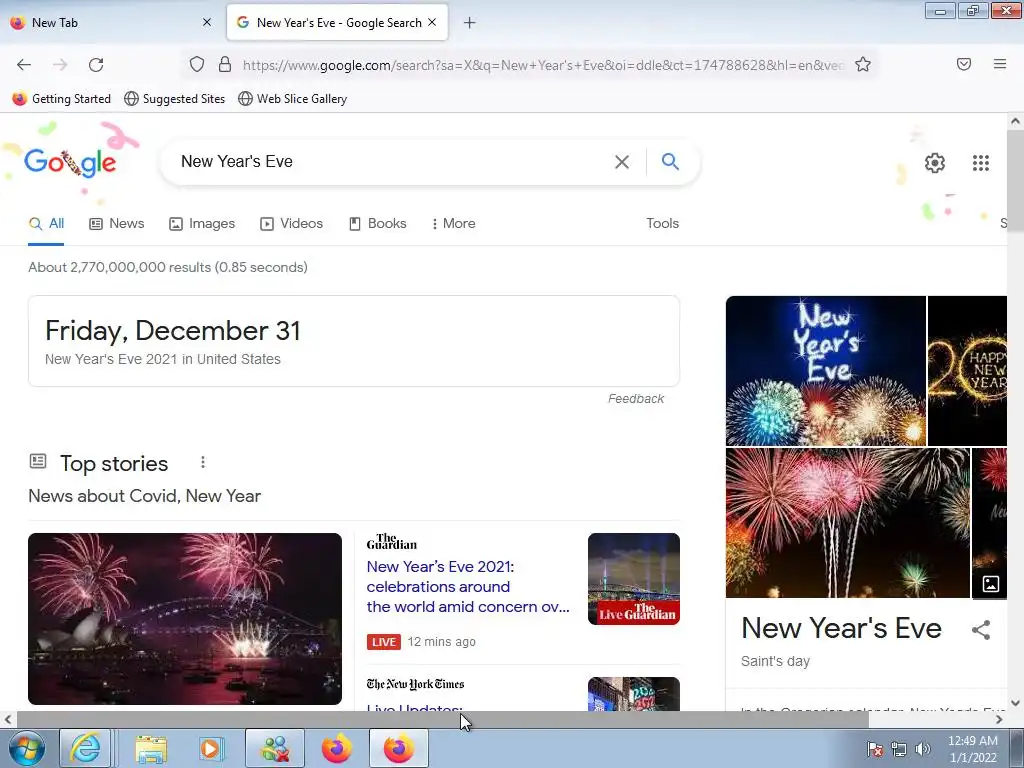Switch to News results
The image size is (1024, 768).
click(117, 223)
